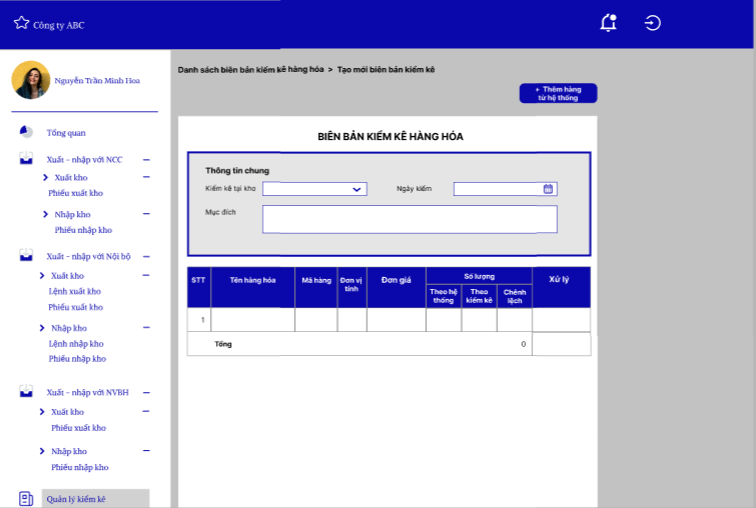Expand Nhập kho chevron under Nội bộ section

coord(42,328)
